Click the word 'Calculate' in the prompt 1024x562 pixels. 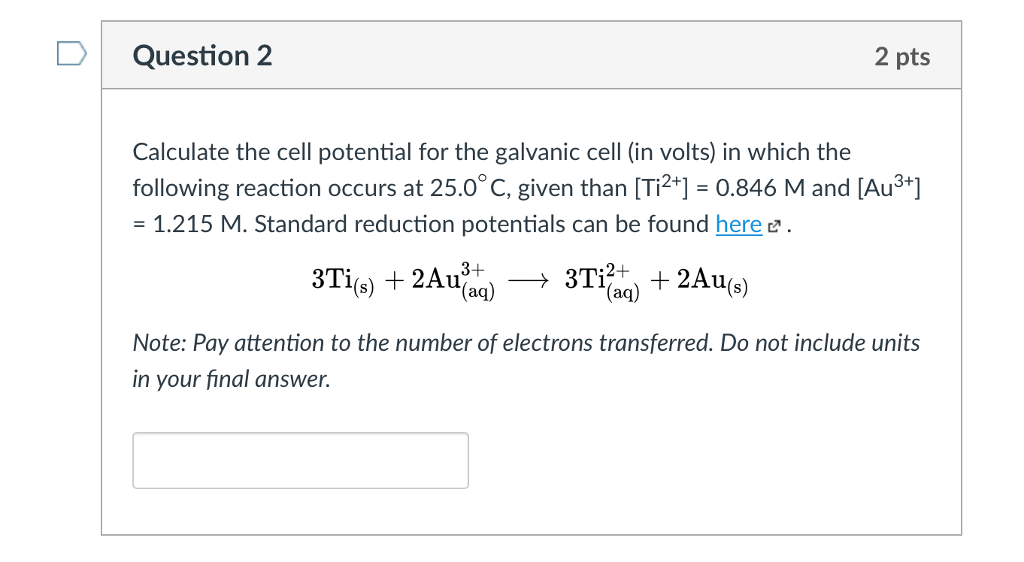coord(182,152)
